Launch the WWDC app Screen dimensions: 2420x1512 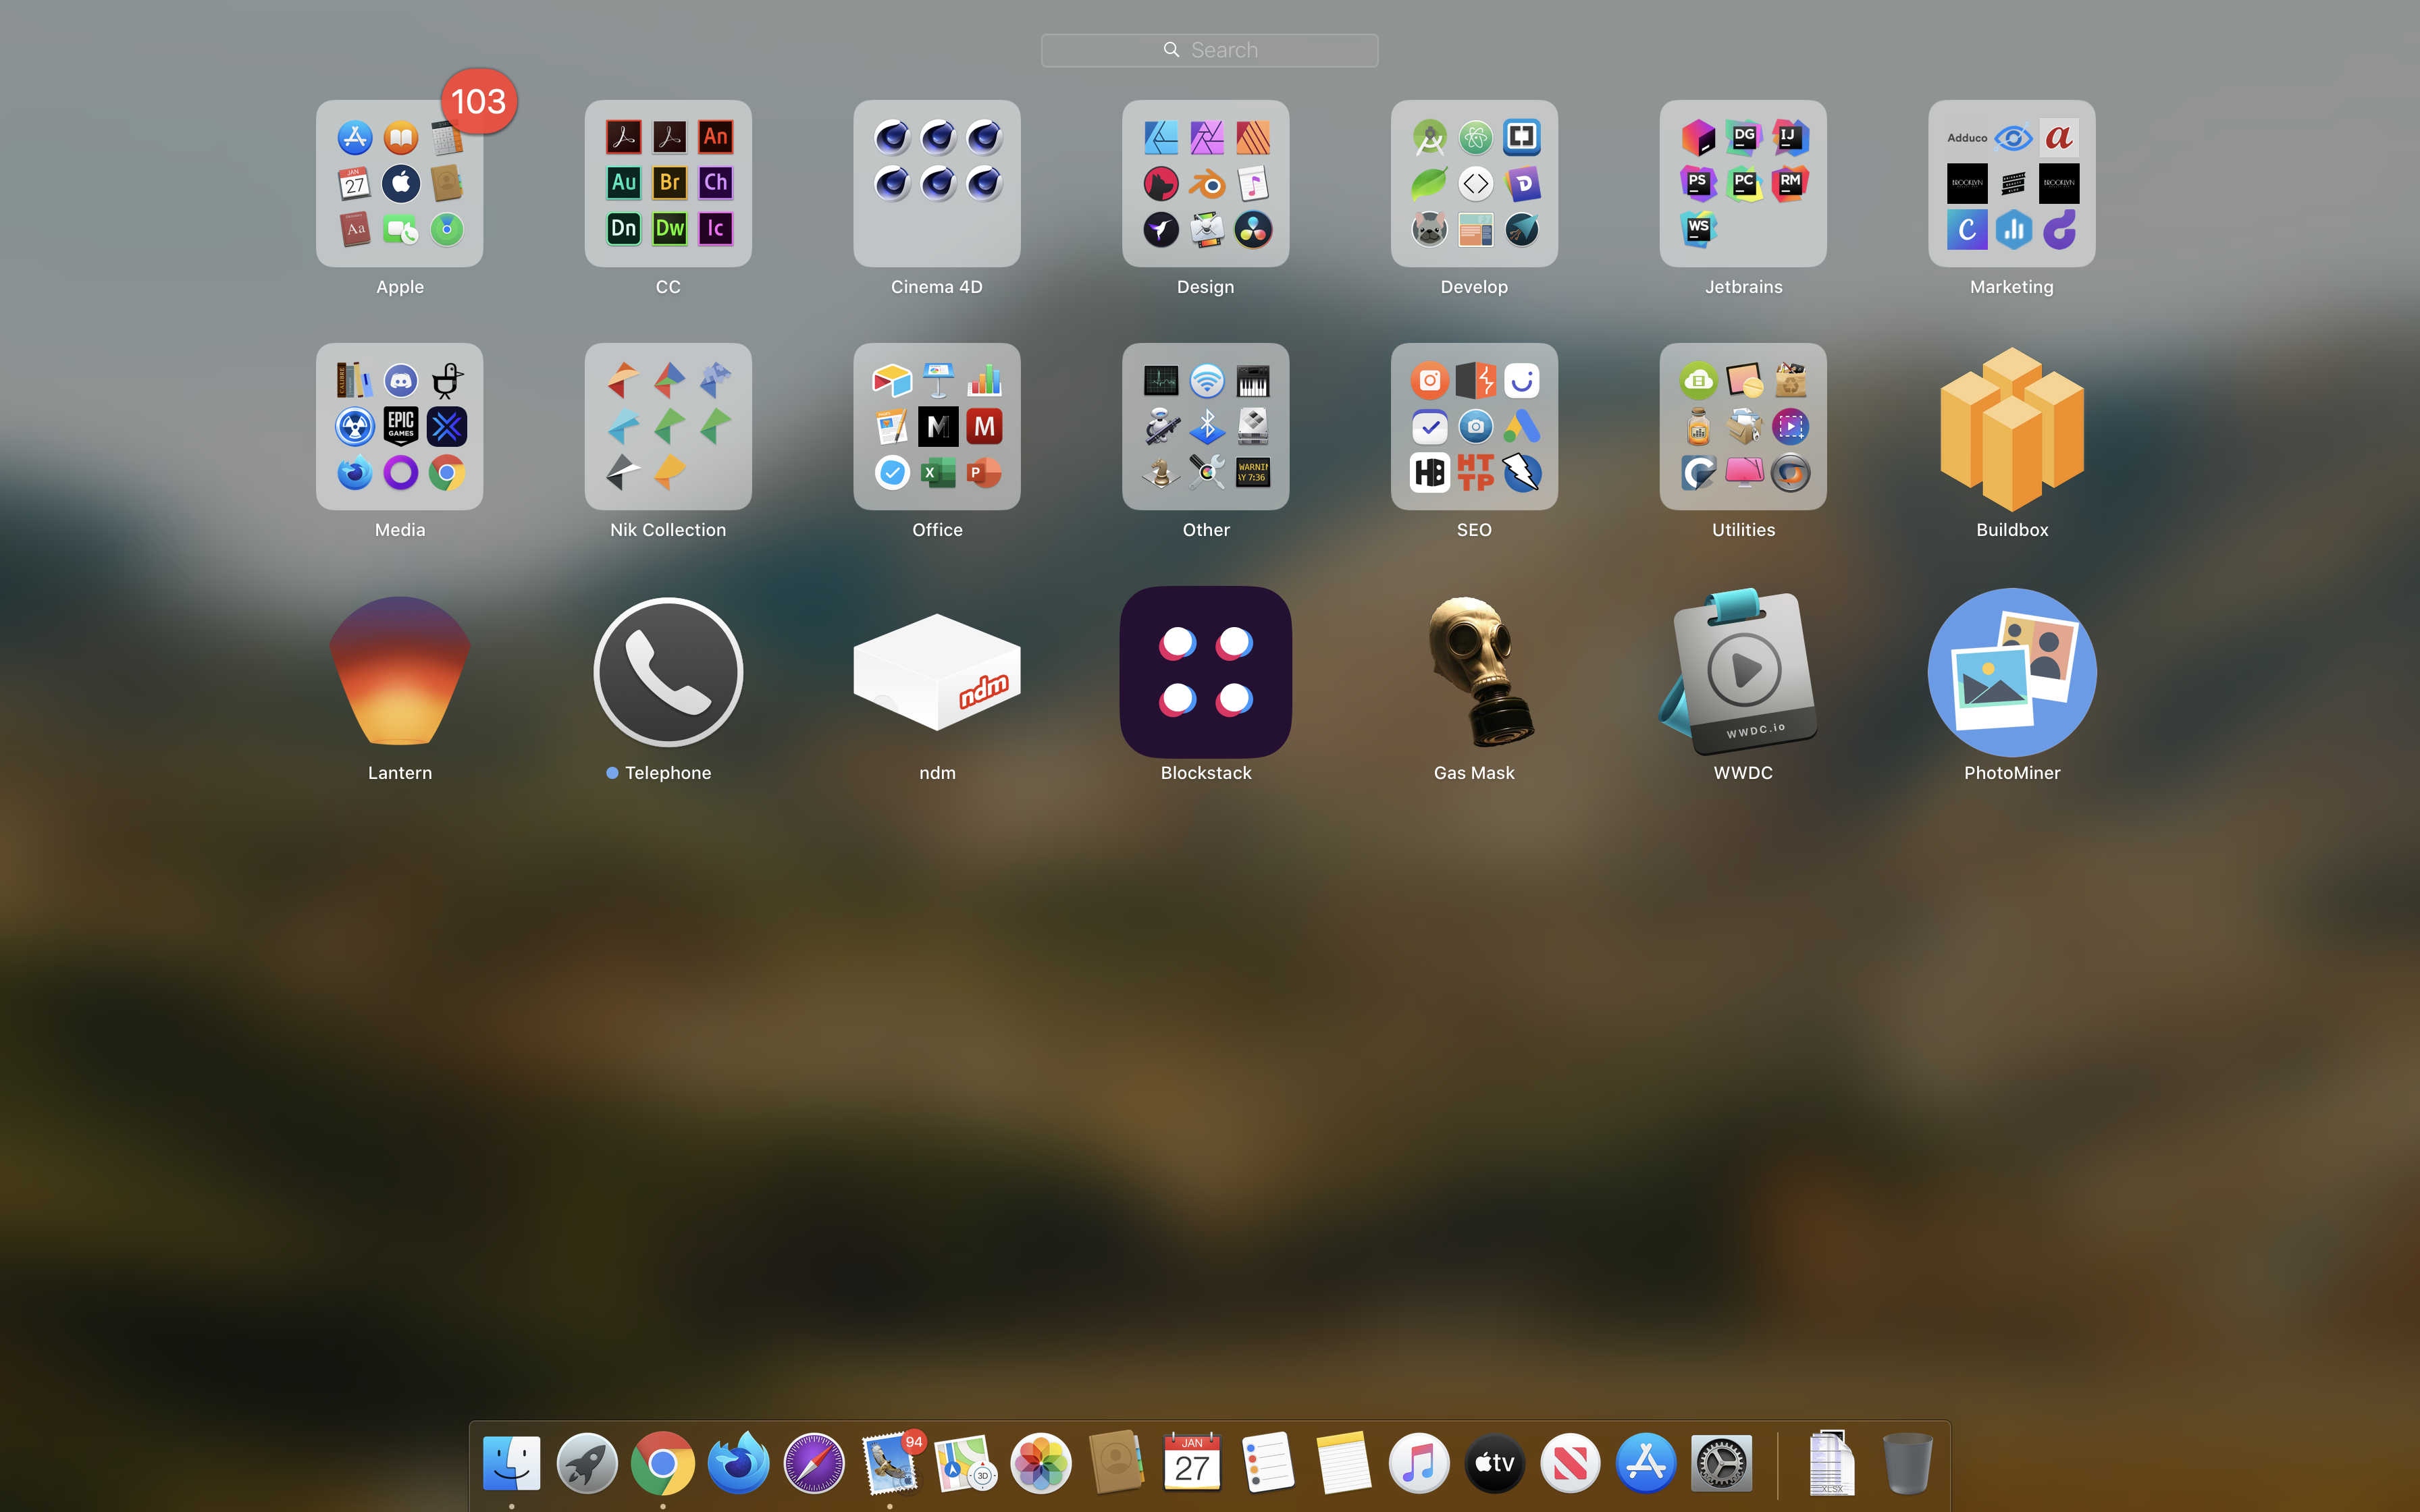(x=1742, y=672)
